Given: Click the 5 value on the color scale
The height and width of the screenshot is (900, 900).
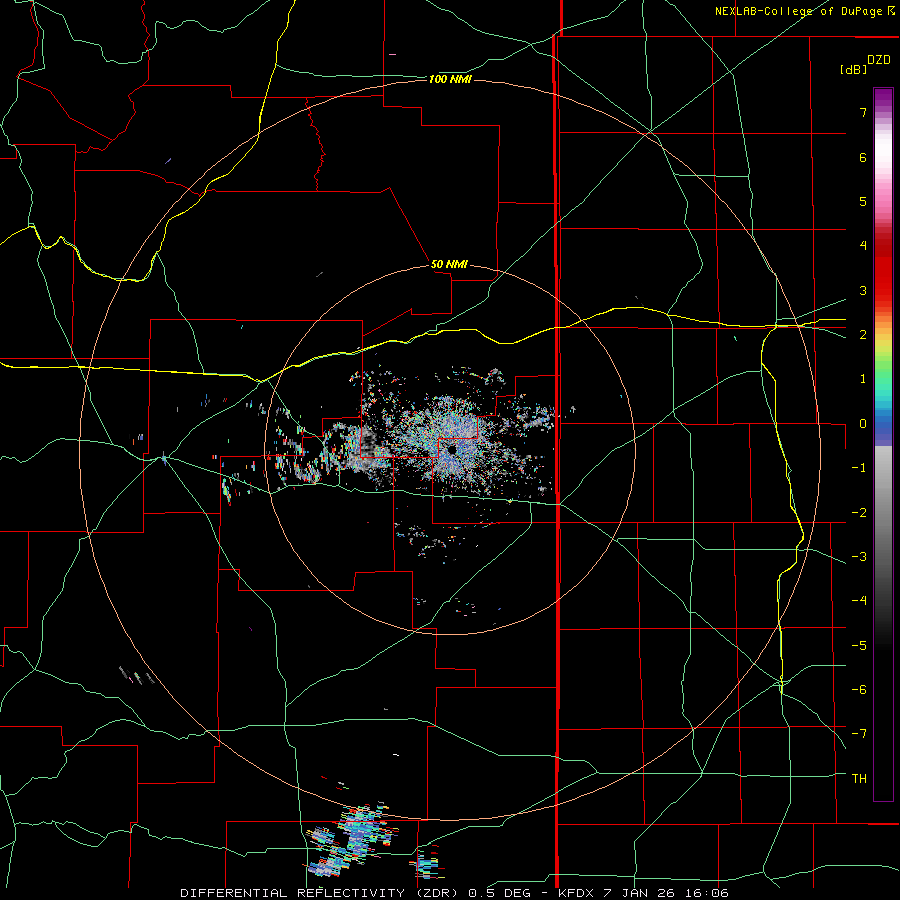Looking at the screenshot, I should click(863, 201).
